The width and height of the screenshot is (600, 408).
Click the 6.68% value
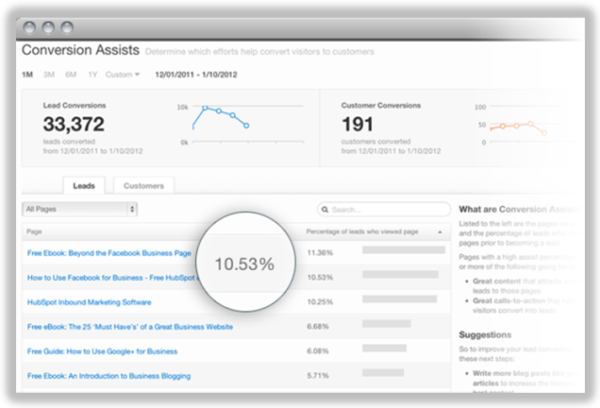pyautogui.click(x=318, y=326)
